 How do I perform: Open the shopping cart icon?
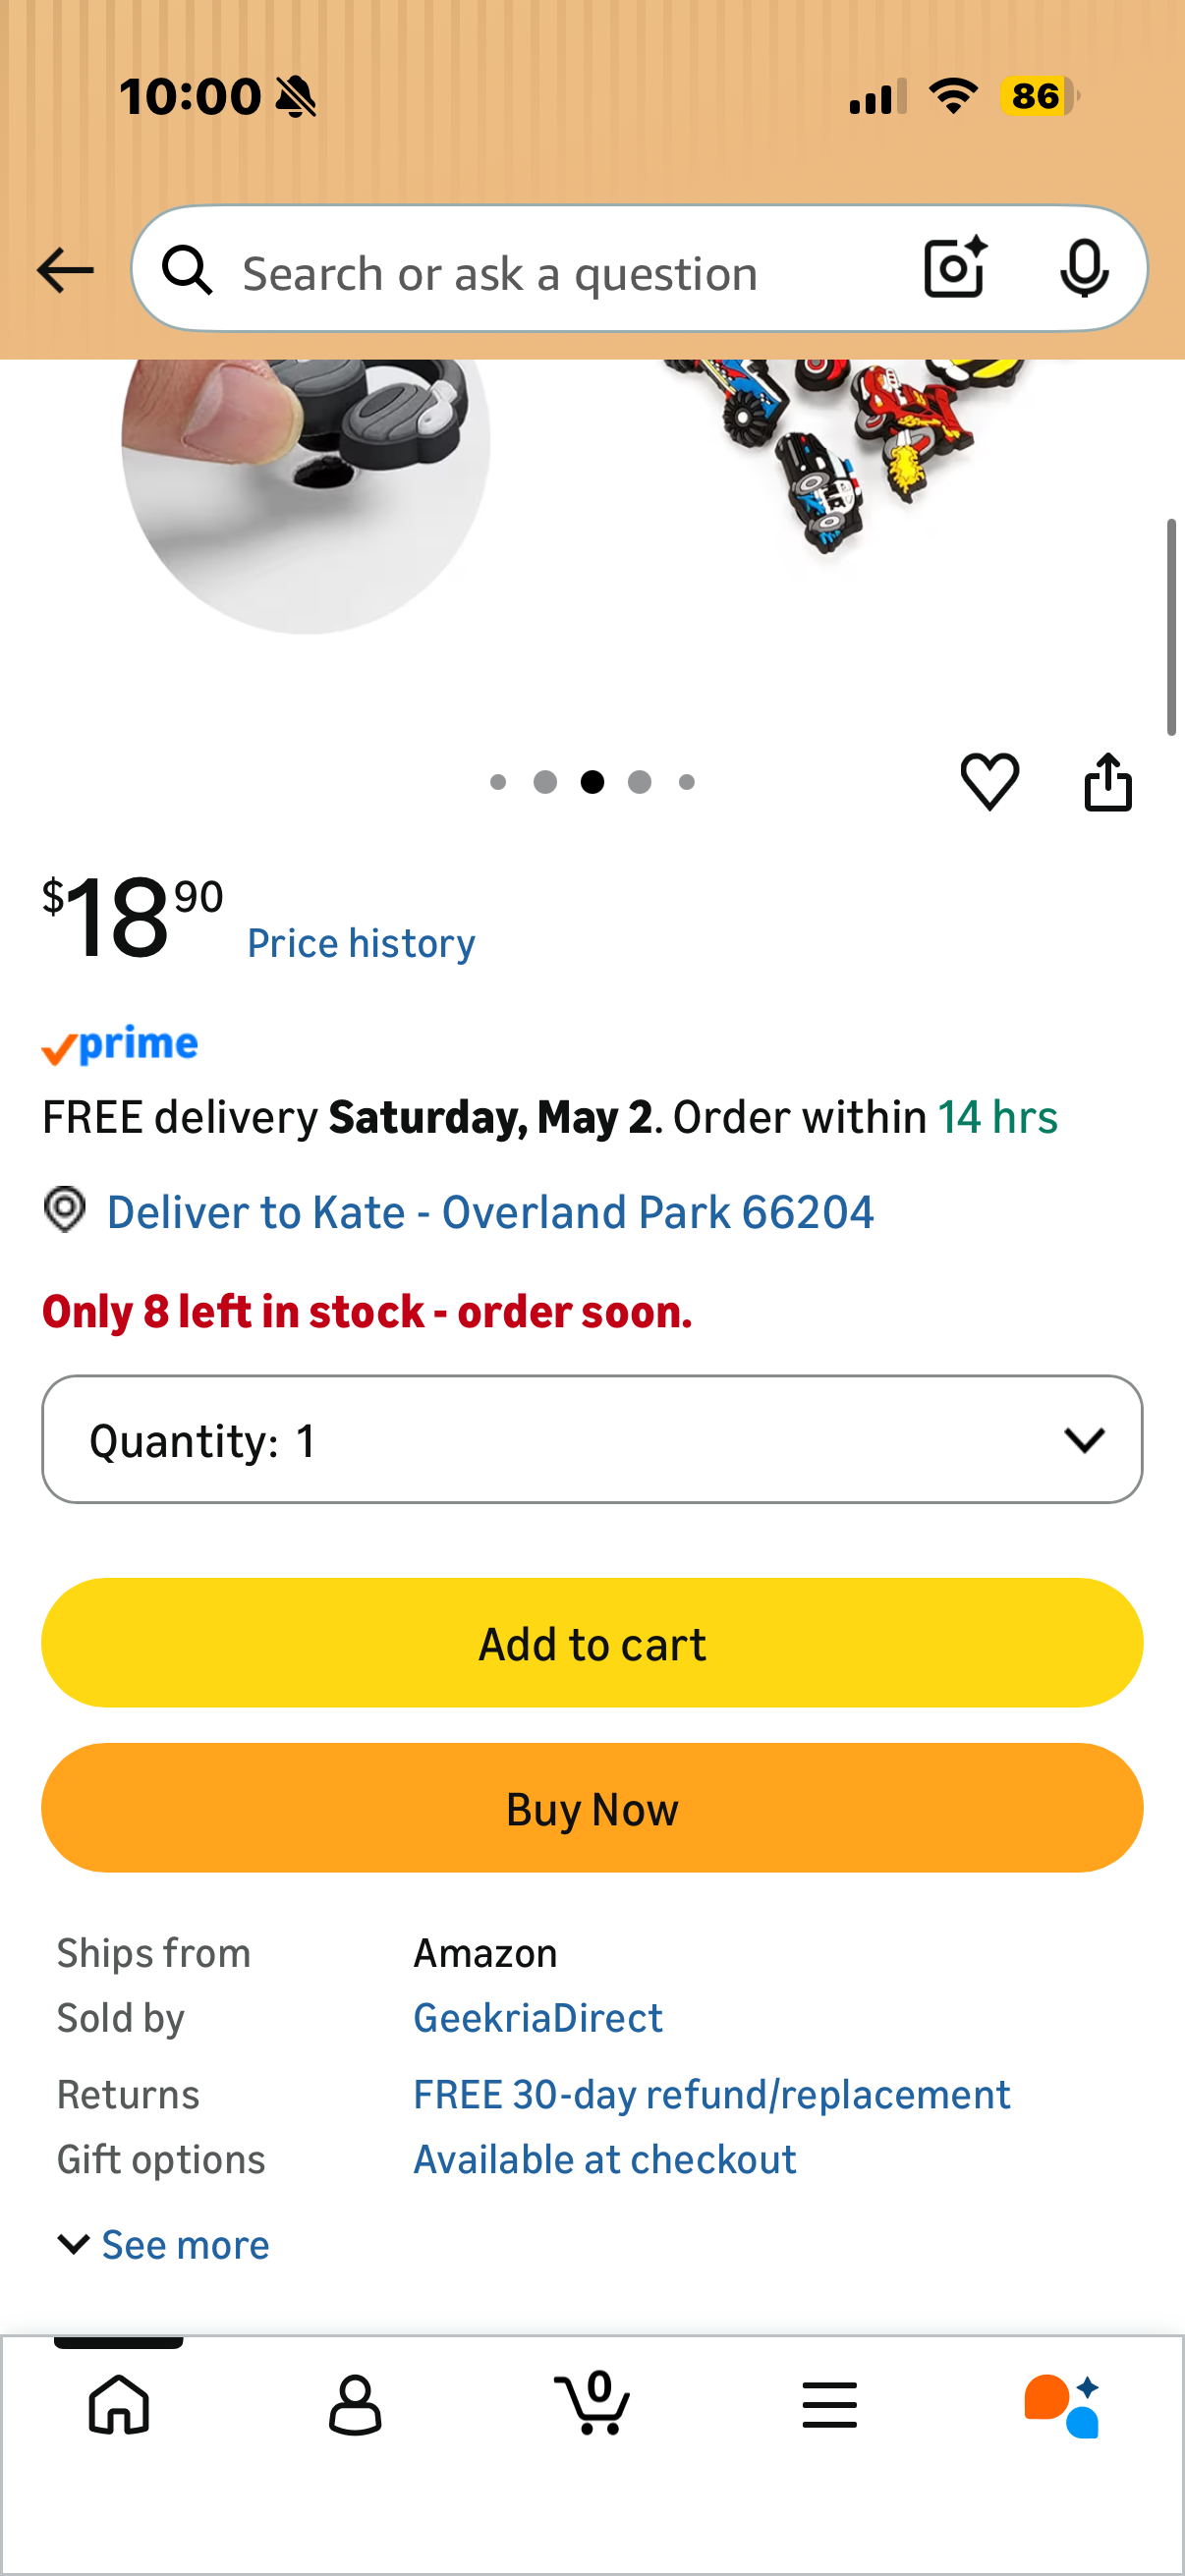[x=592, y=2402]
